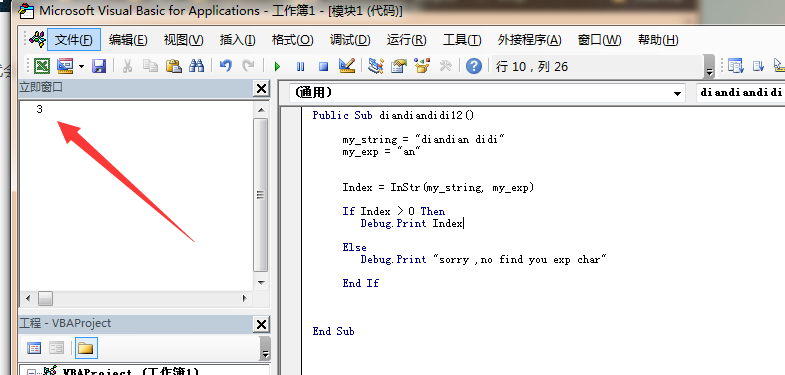Click the If Index > 0 Then line

click(394, 211)
